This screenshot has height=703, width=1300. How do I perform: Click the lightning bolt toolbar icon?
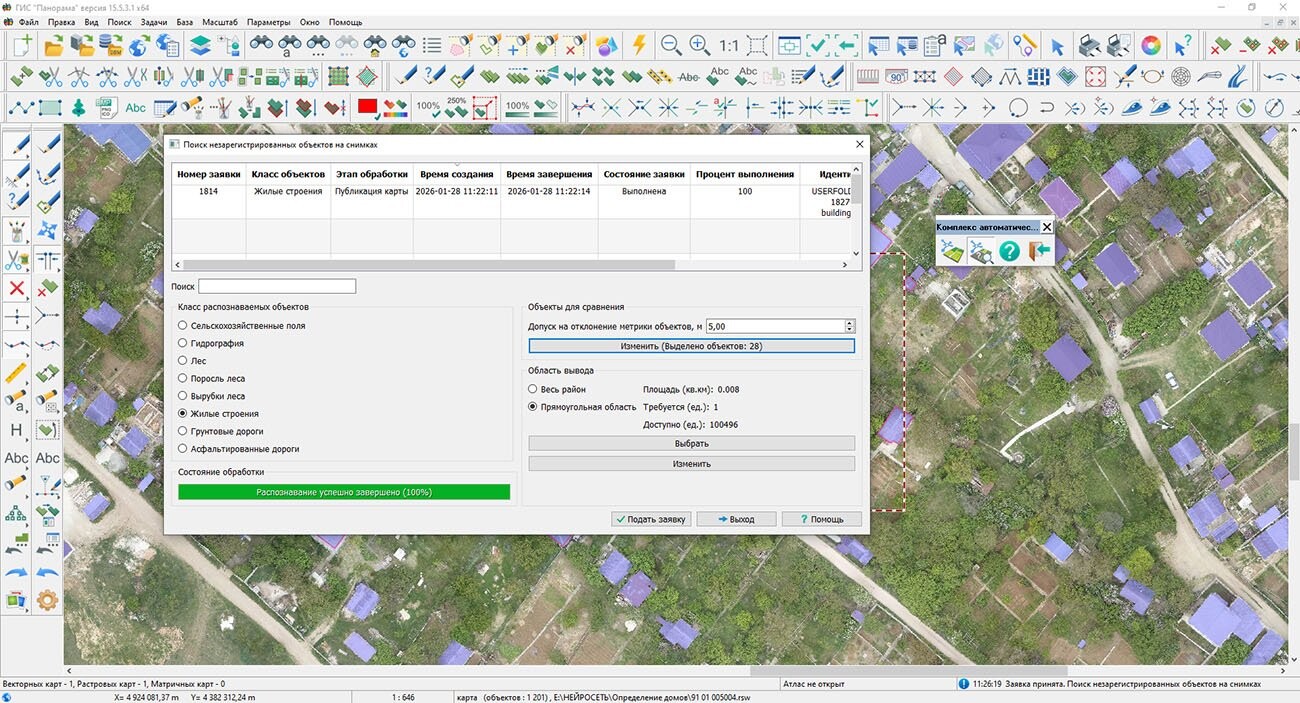(x=638, y=46)
